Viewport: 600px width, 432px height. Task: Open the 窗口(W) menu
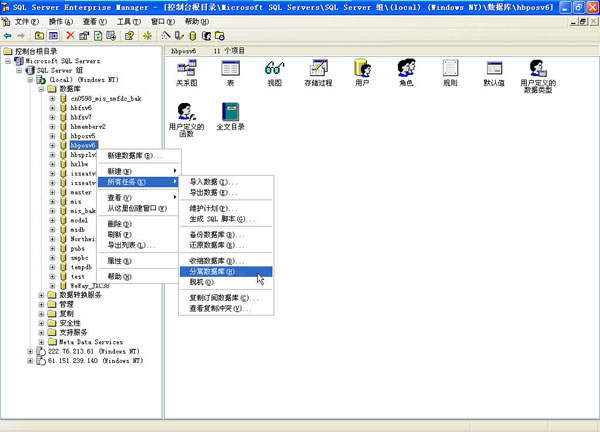tap(163, 22)
